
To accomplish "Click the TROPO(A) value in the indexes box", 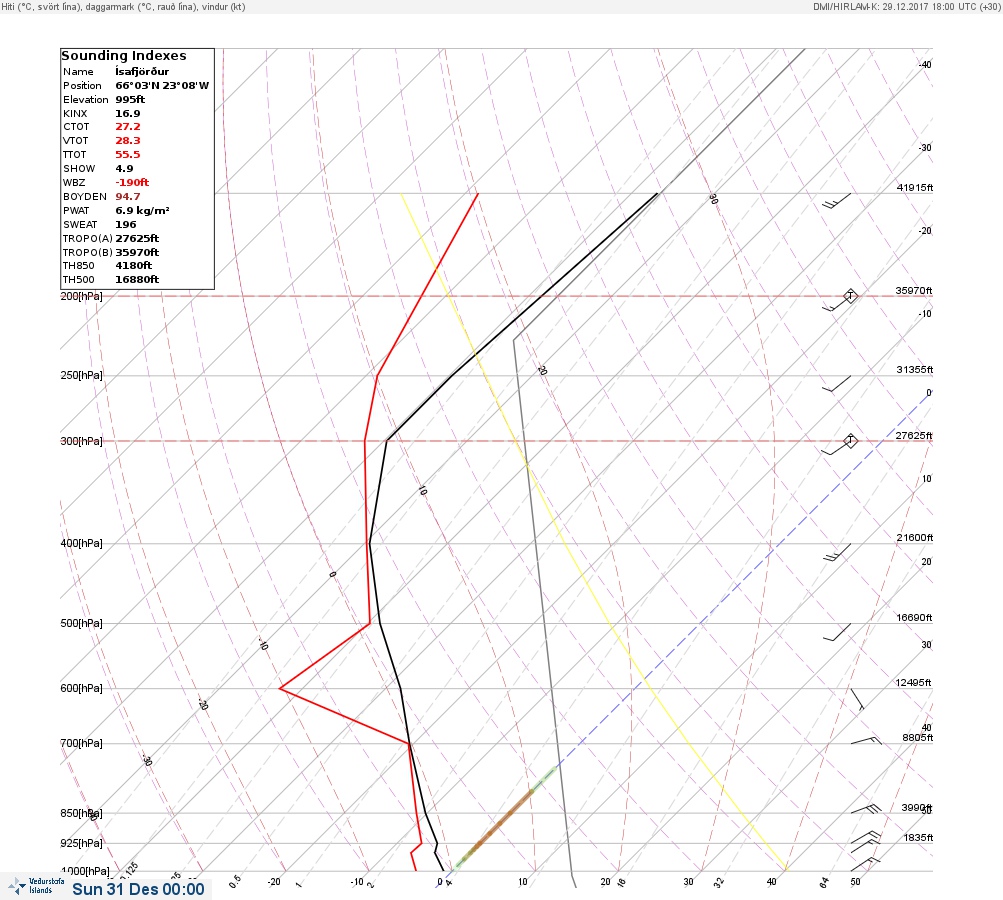I will click(x=137, y=239).
